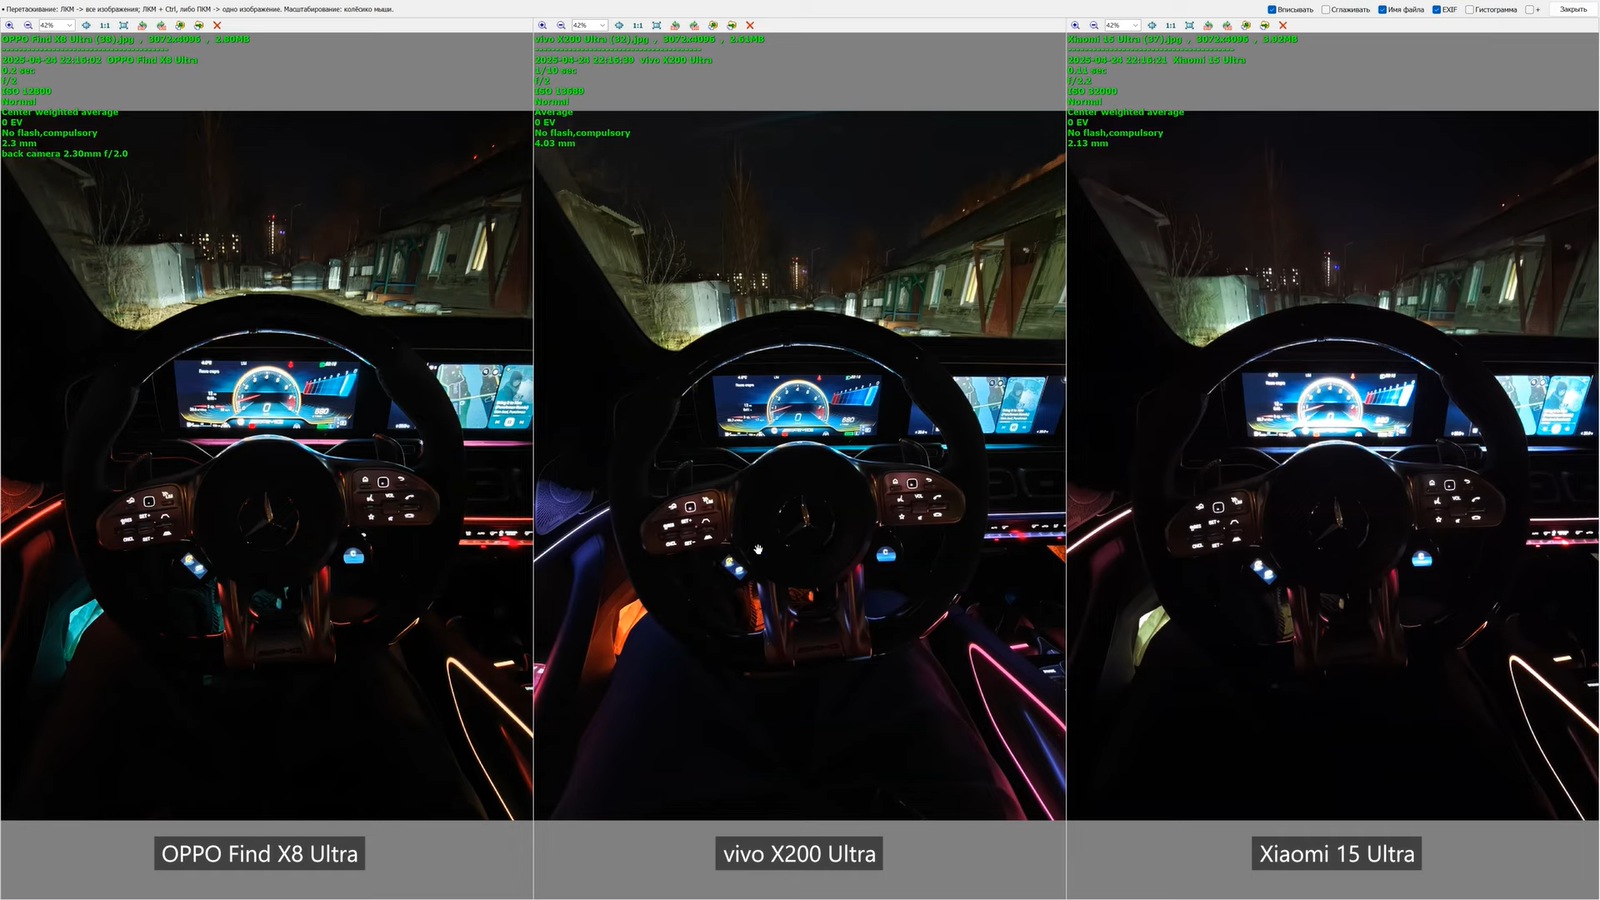Zoom in on the OPPO Find X8 Ultra image

pos(10,25)
